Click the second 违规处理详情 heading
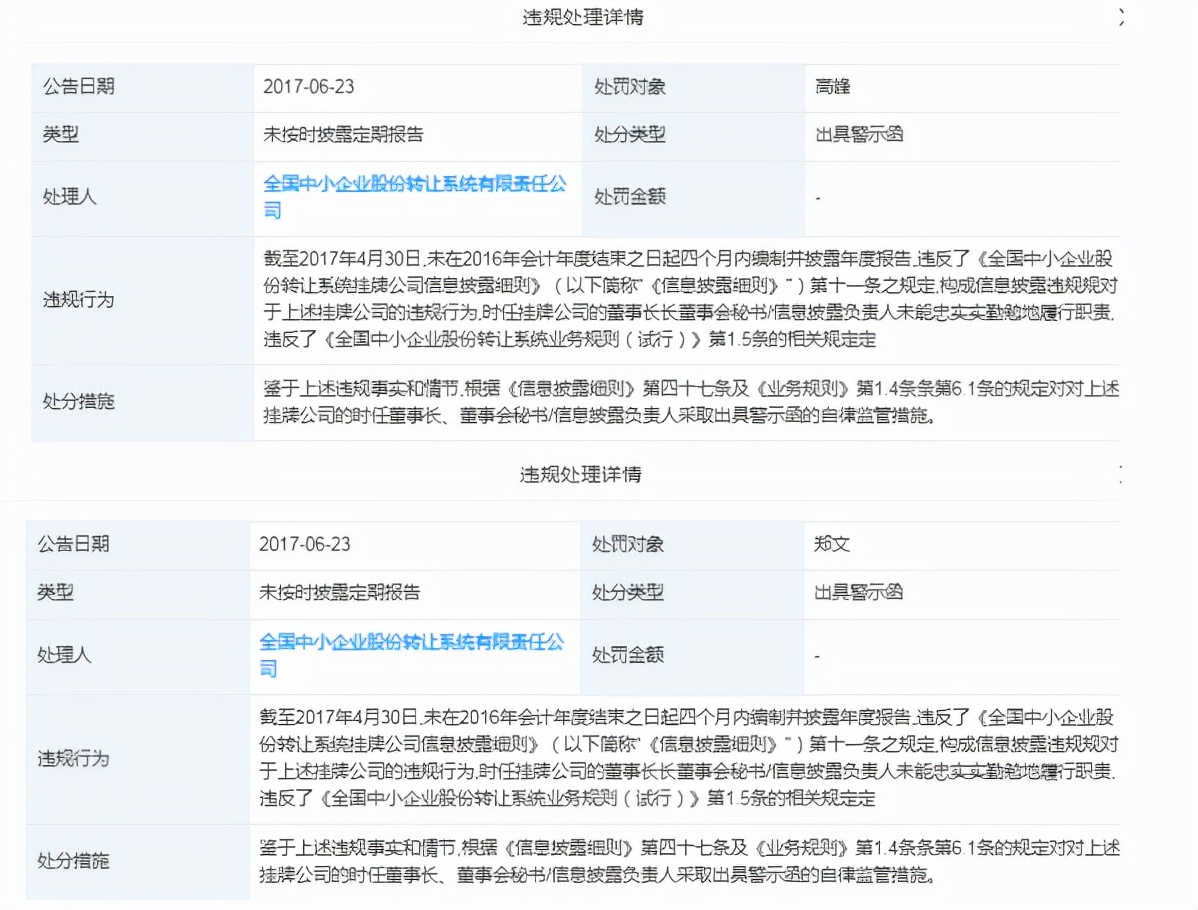 pos(581,474)
